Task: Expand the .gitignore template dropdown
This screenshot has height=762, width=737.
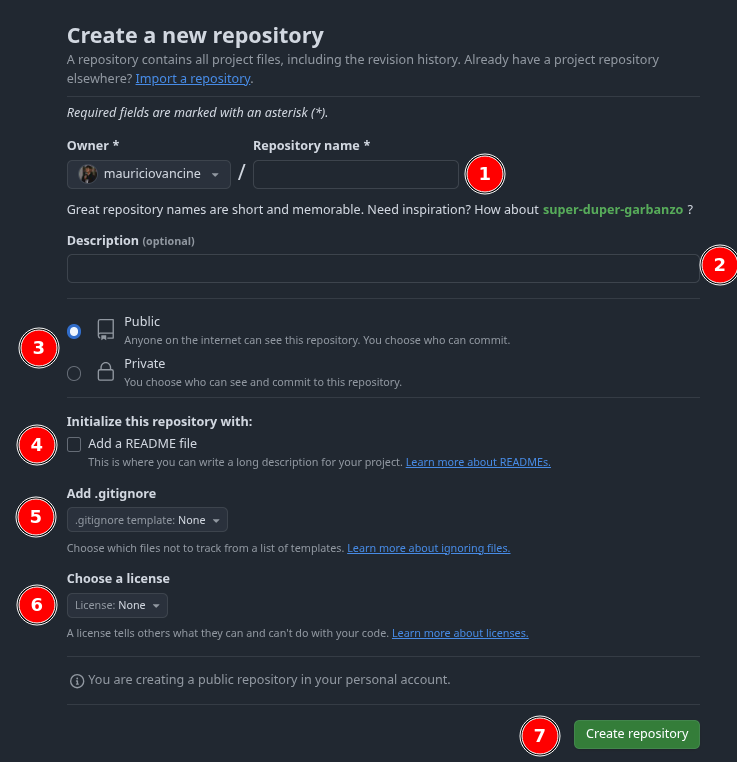Action: (147, 520)
